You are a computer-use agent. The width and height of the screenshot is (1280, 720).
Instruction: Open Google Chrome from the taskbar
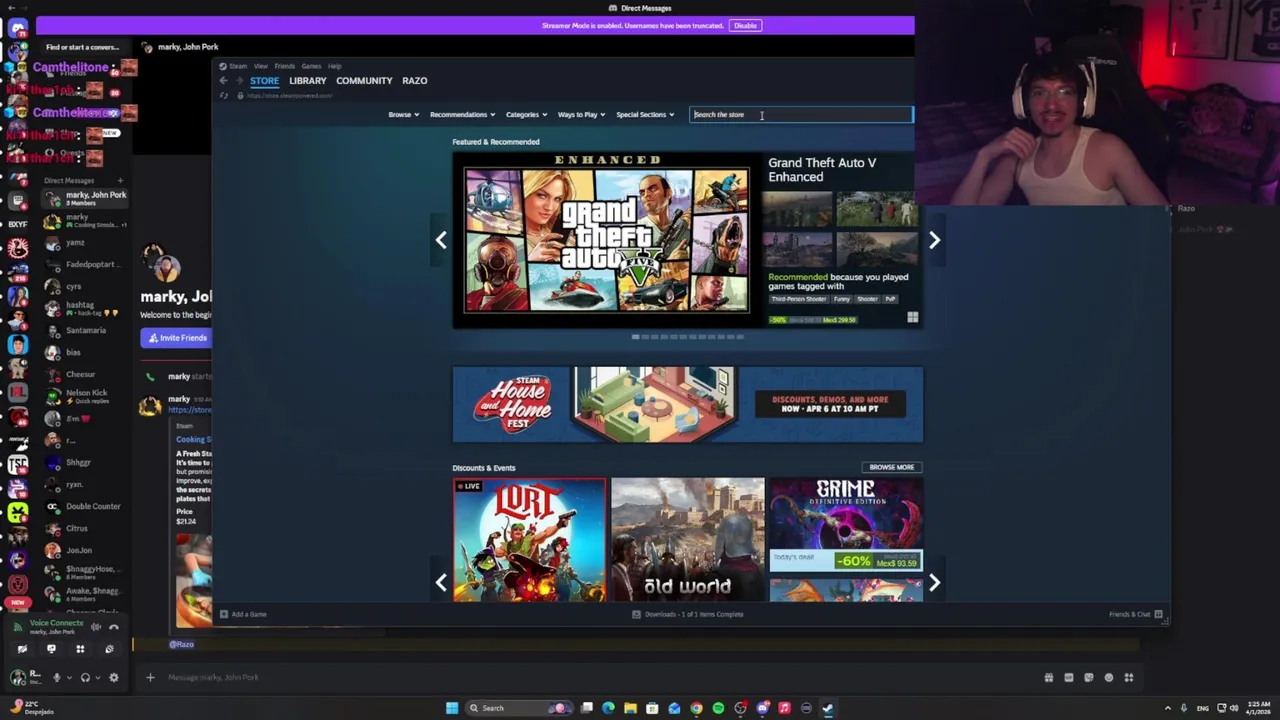coord(696,708)
